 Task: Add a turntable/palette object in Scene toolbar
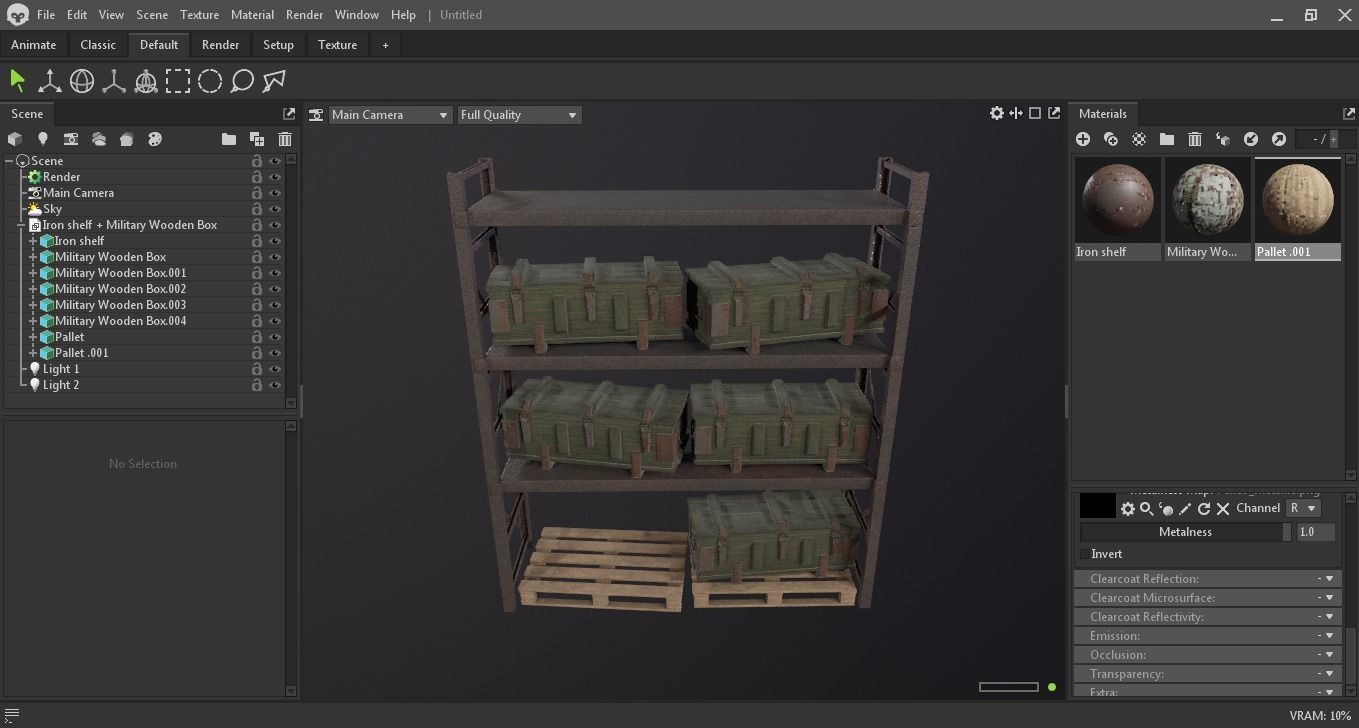155,139
